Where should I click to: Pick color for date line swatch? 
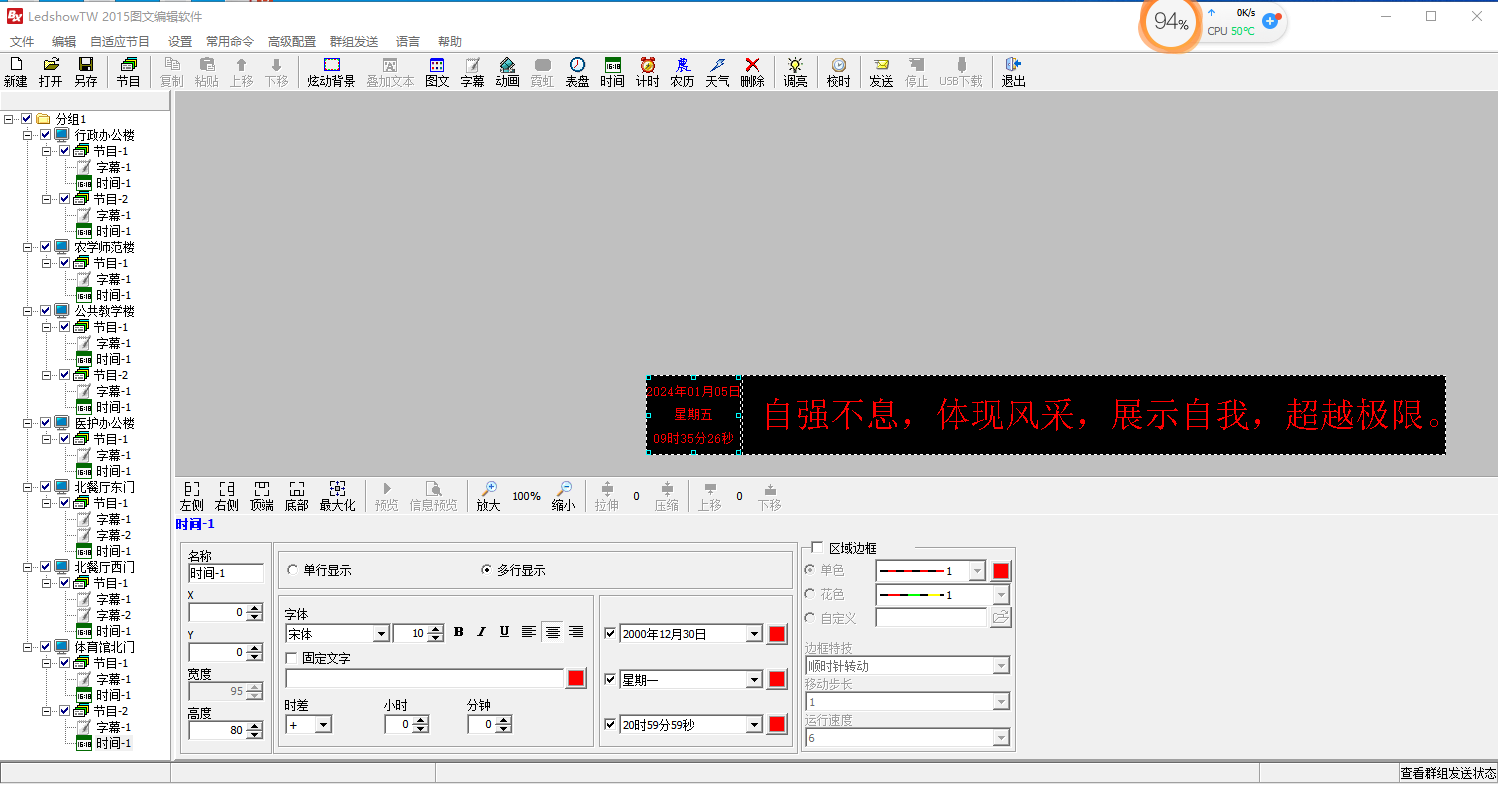(x=777, y=633)
